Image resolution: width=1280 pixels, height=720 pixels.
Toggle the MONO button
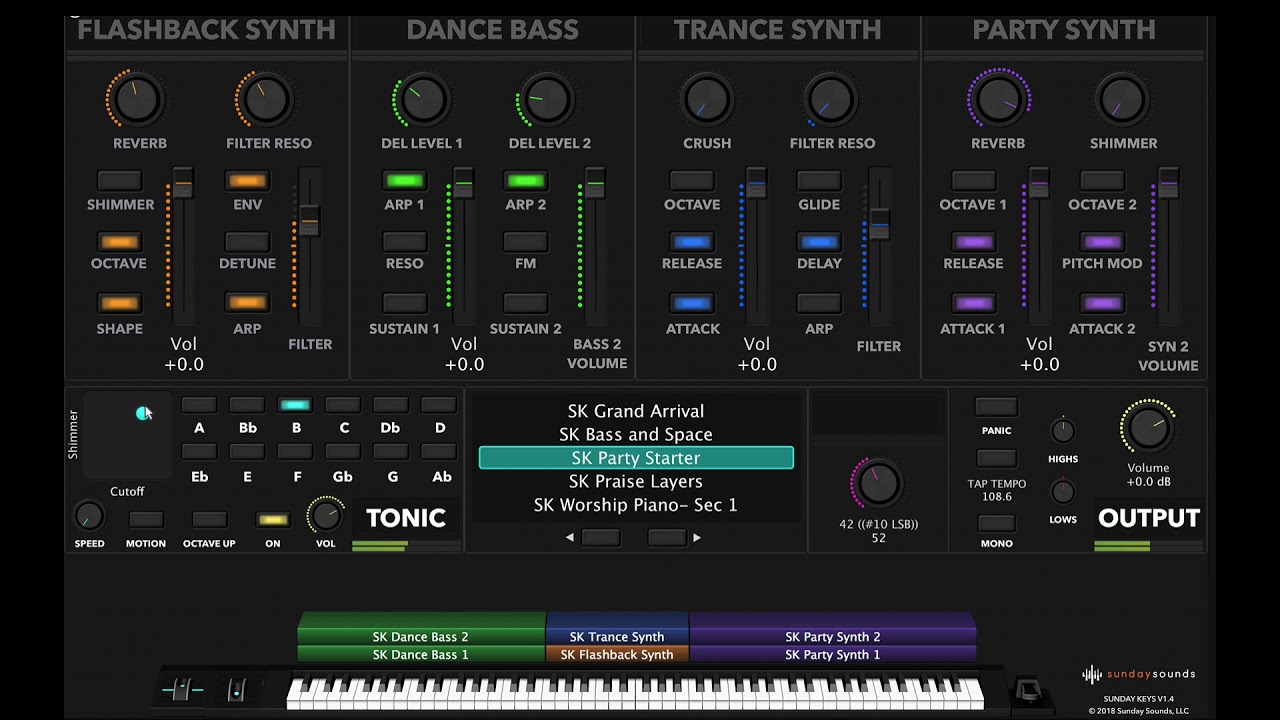coord(996,523)
